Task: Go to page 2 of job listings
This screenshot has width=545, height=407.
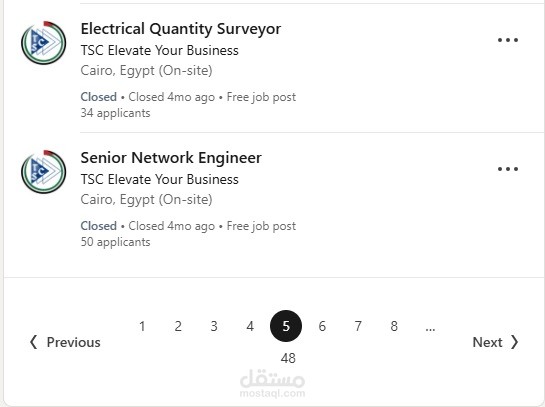Action: click(x=178, y=326)
